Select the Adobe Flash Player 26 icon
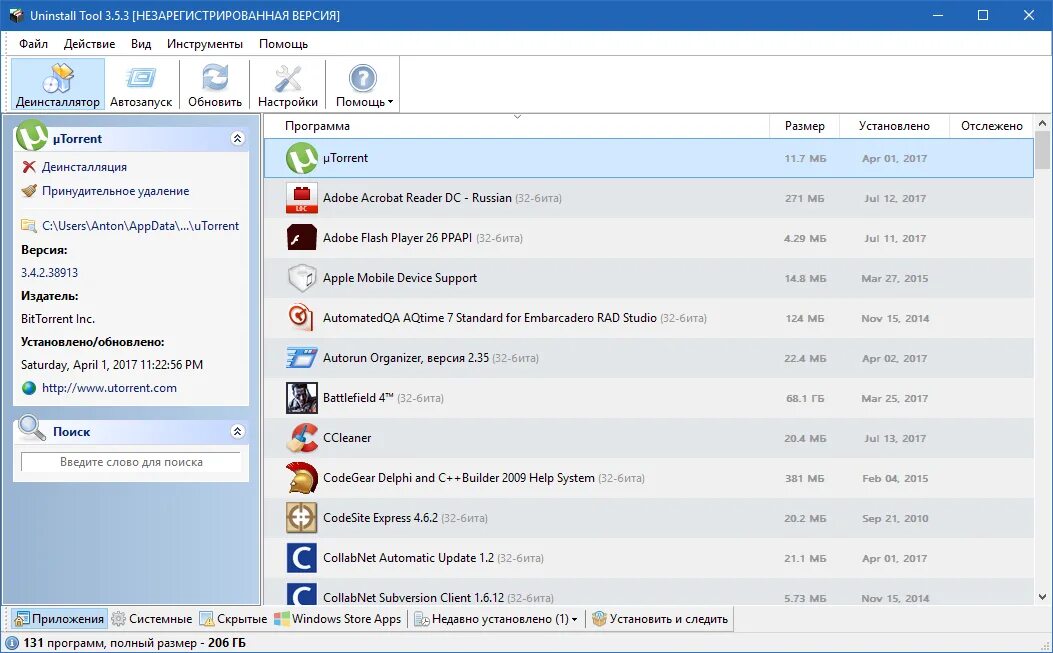 (302, 238)
